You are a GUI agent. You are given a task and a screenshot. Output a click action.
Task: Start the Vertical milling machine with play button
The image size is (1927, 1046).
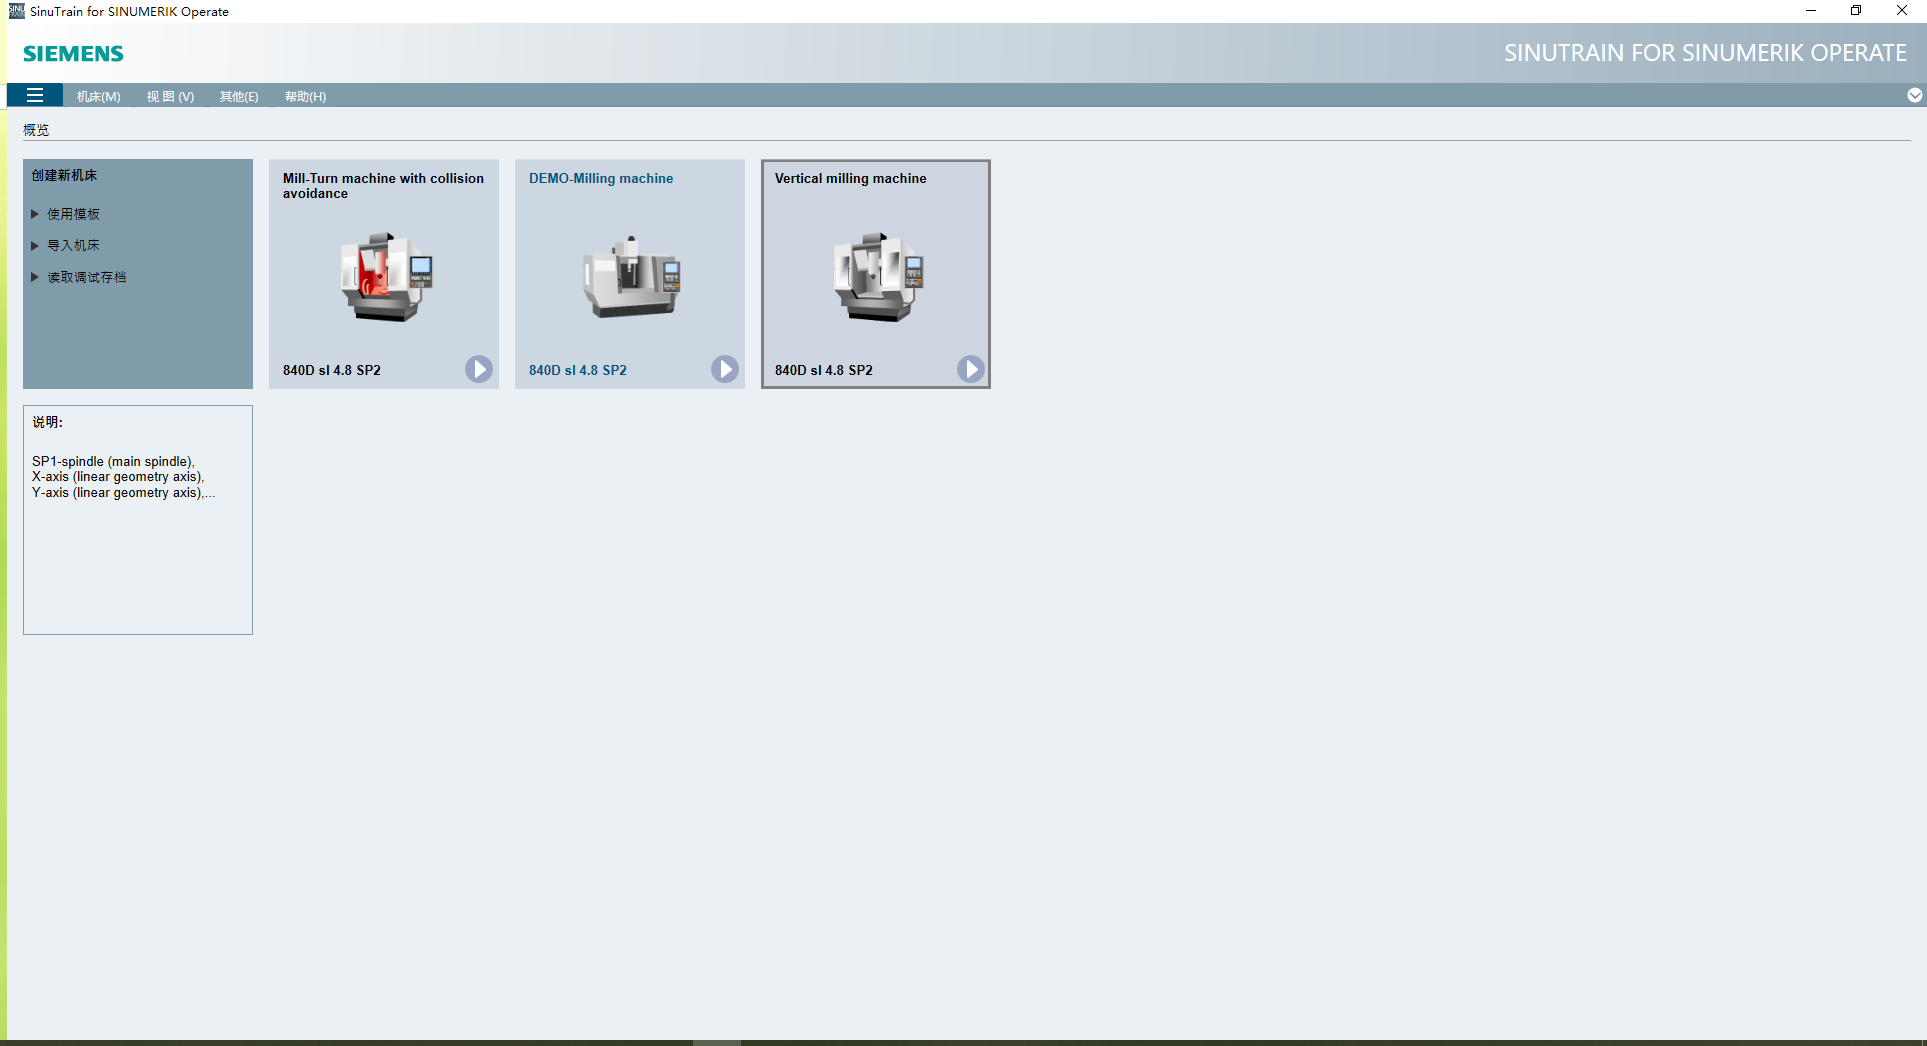(x=971, y=369)
